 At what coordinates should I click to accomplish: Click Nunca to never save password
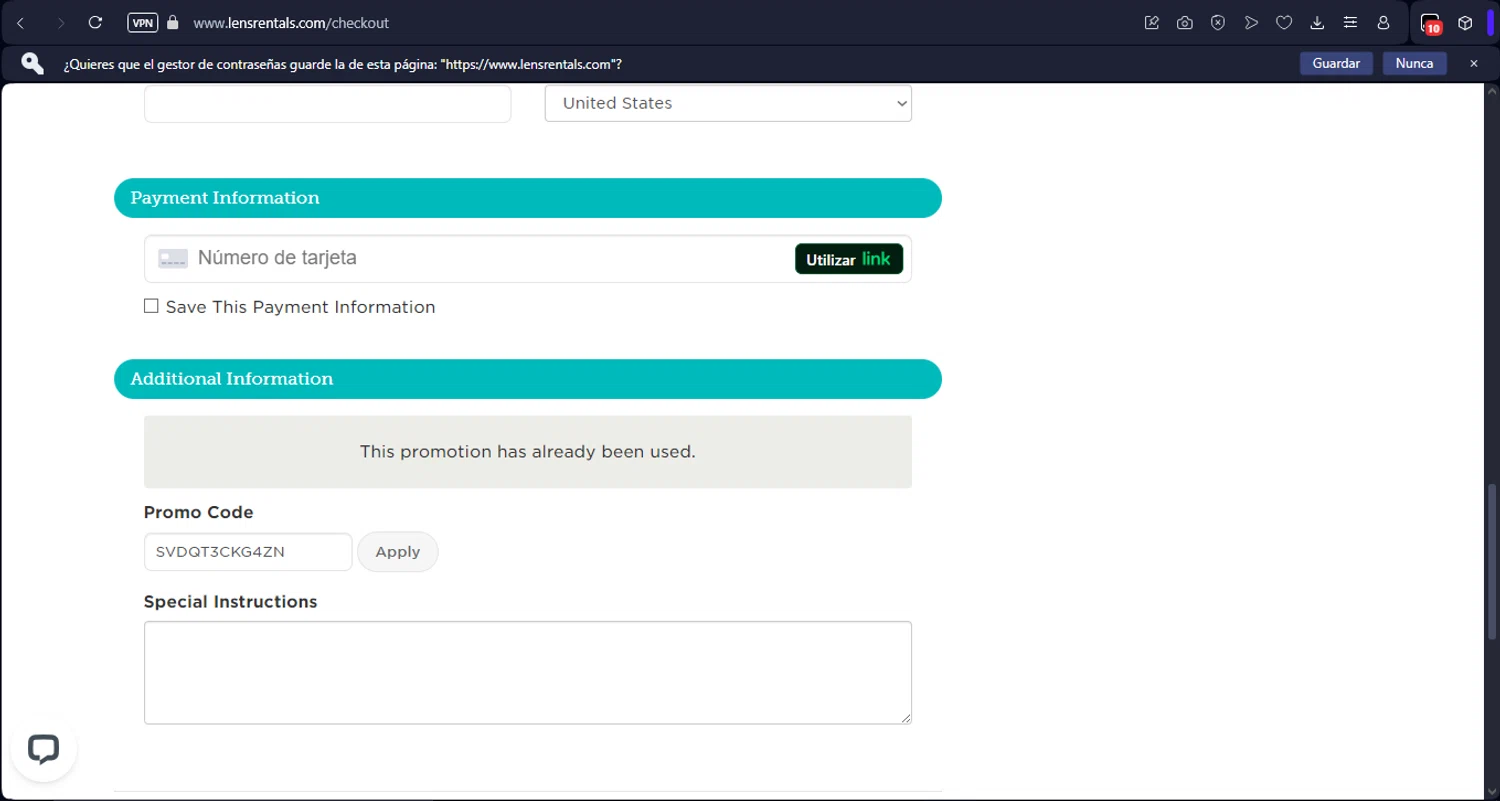coord(1414,64)
